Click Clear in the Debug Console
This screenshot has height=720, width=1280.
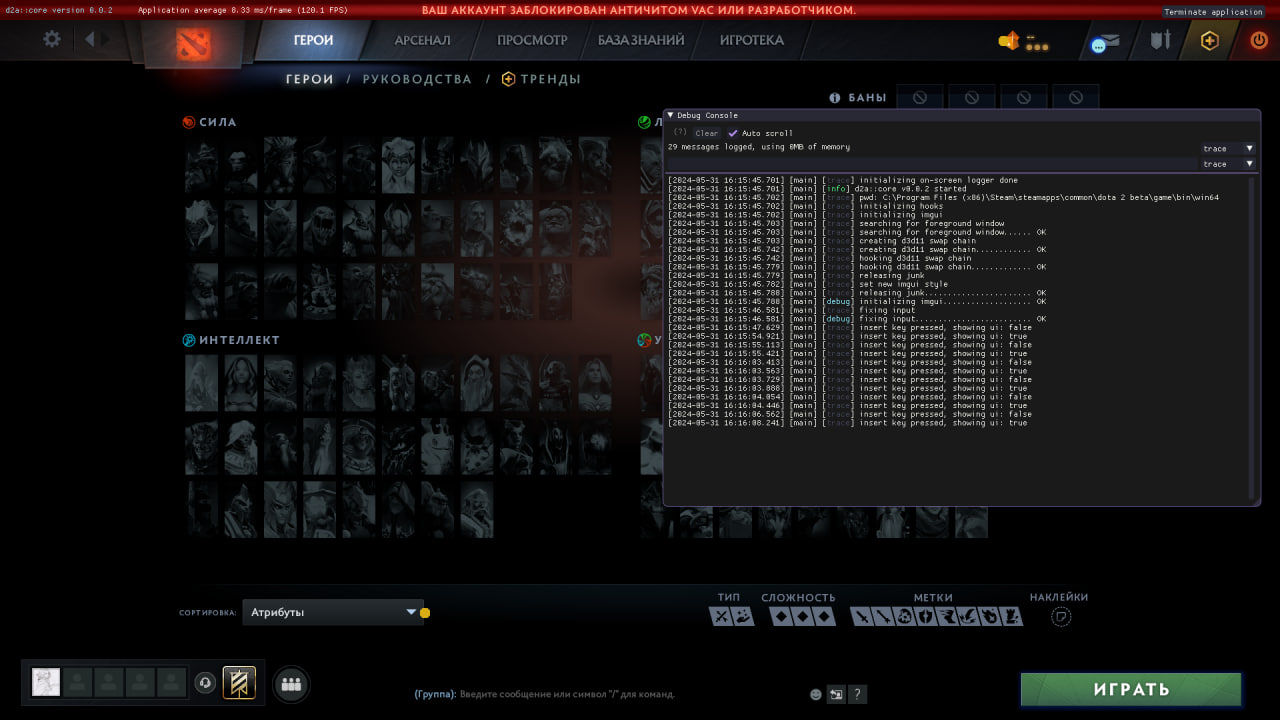coord(707,133)
